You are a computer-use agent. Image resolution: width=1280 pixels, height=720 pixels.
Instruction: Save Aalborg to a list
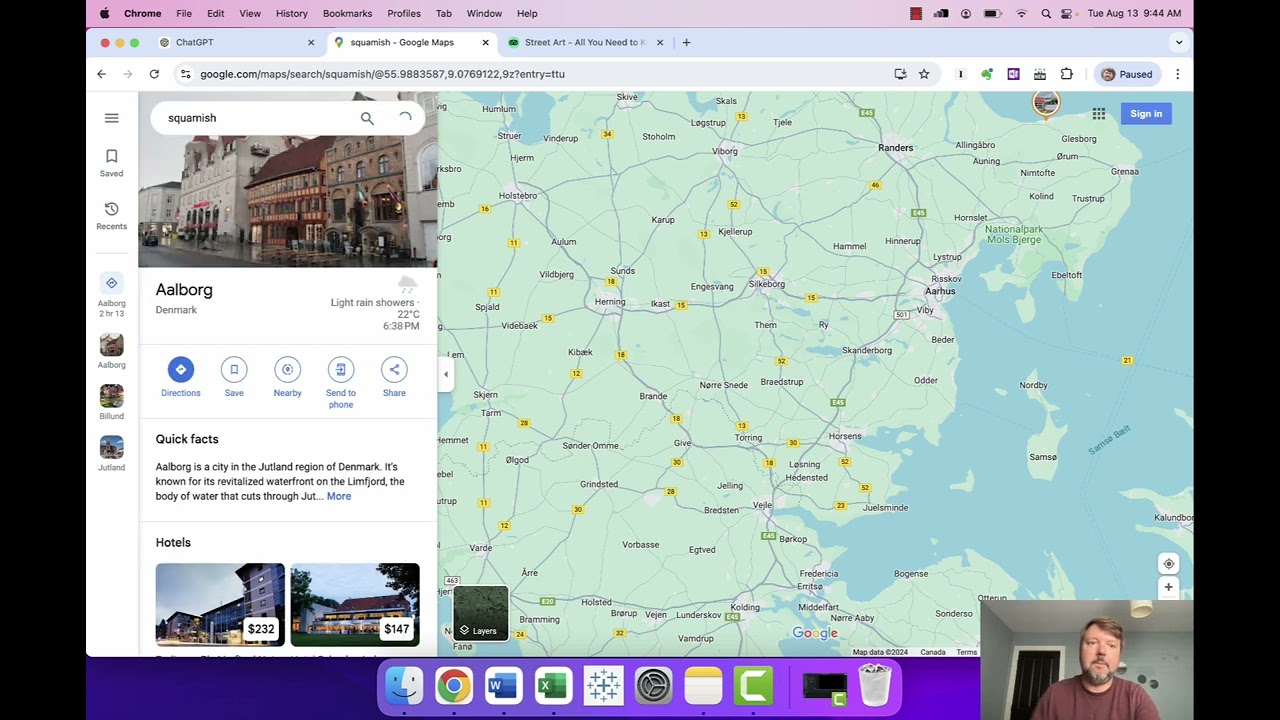[234, 378]
